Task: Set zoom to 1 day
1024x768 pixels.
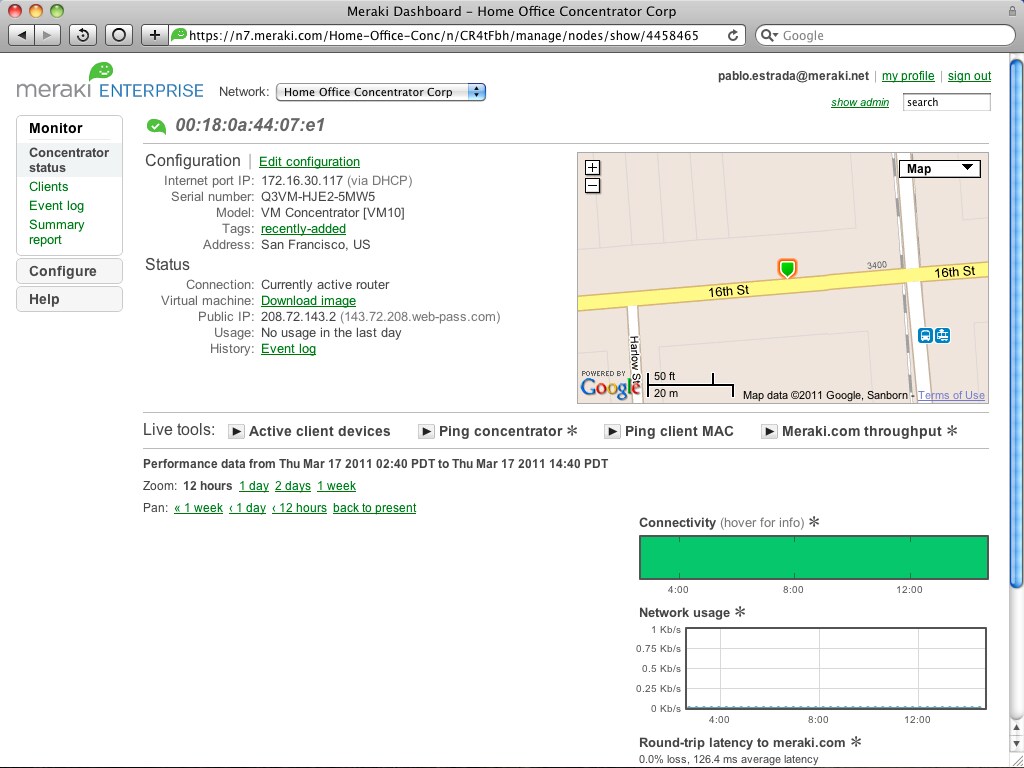Action: coord(254,486)
